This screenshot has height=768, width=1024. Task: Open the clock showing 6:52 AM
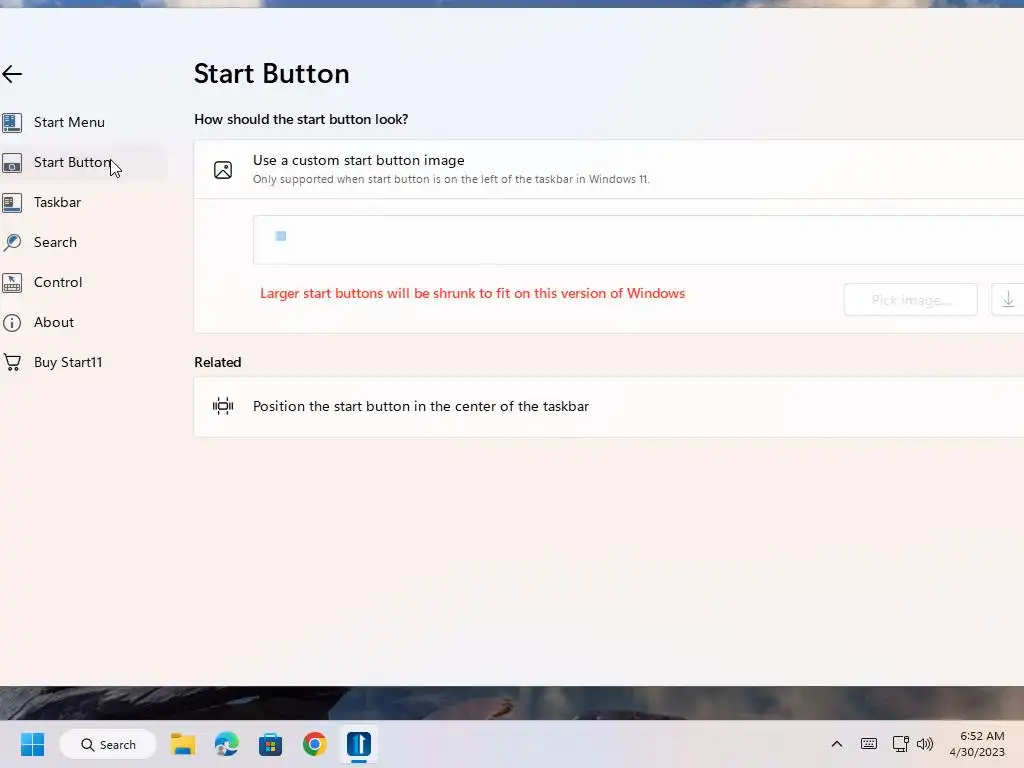[978, 744]
